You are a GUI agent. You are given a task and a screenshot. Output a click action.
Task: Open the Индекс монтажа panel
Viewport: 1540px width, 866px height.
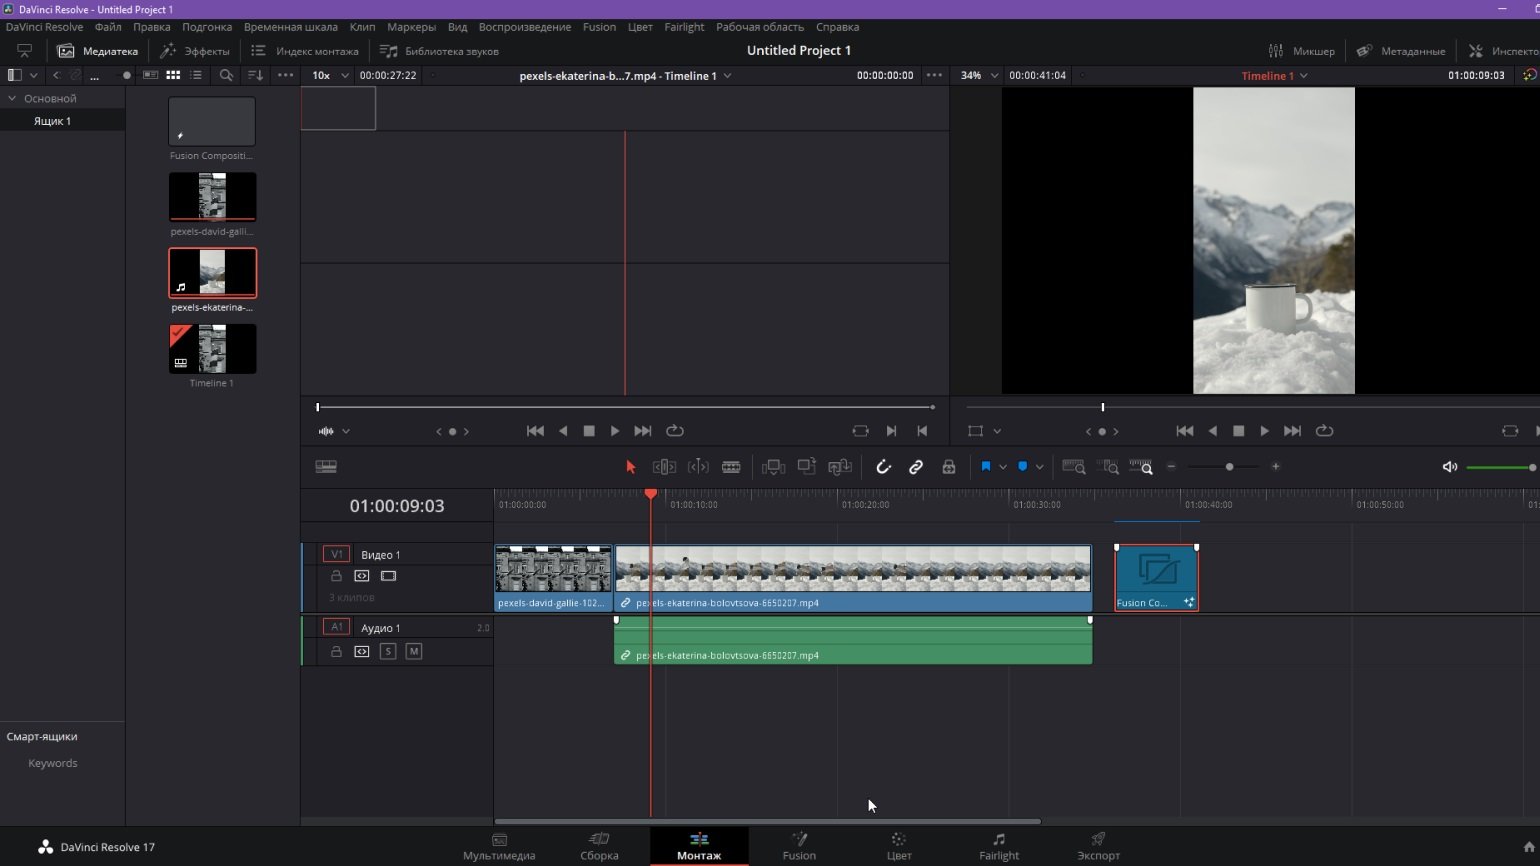click(x=305, y=51)
